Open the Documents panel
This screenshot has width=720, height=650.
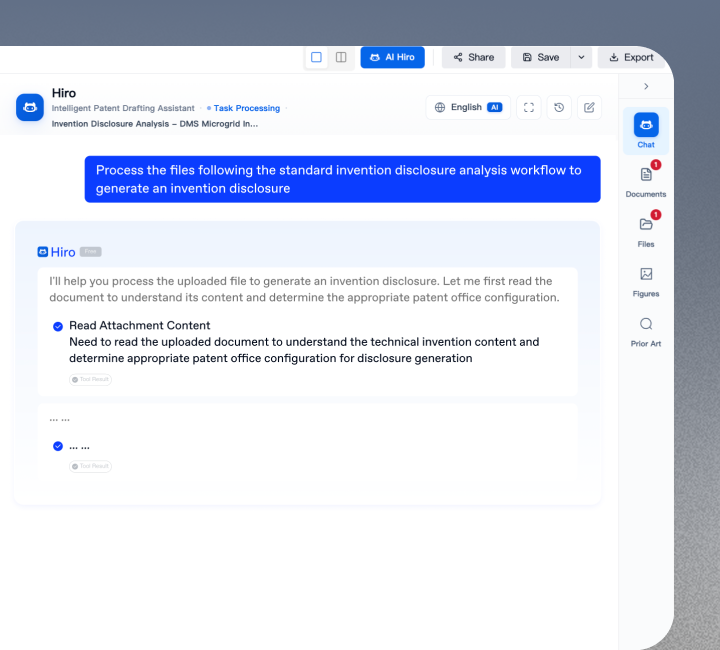pyautogui.click(x=646, y=179)
